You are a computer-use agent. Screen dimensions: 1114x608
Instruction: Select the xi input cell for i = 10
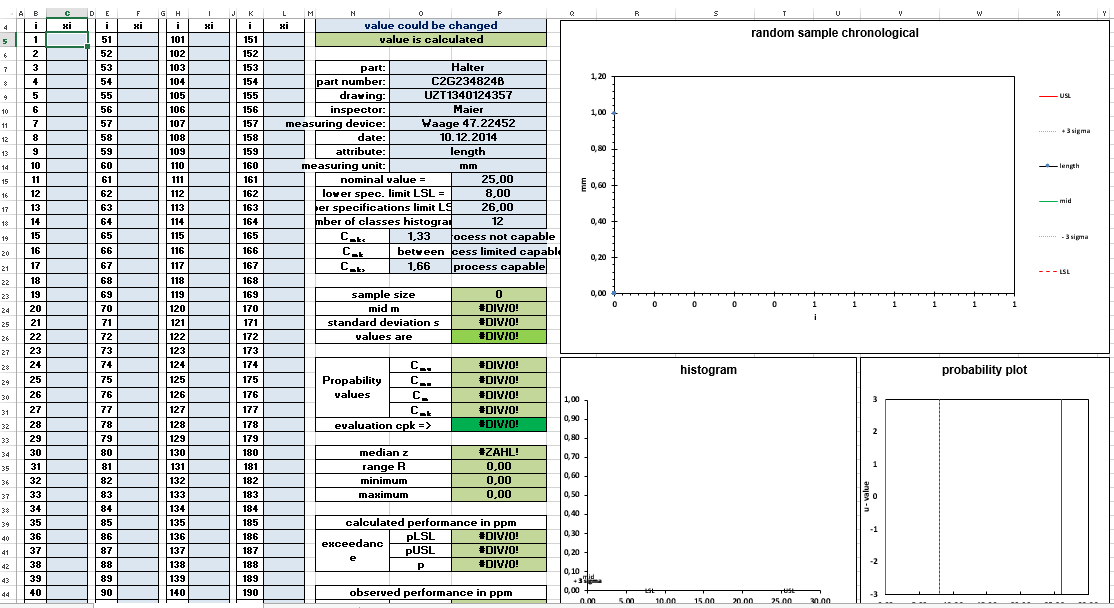67,165
